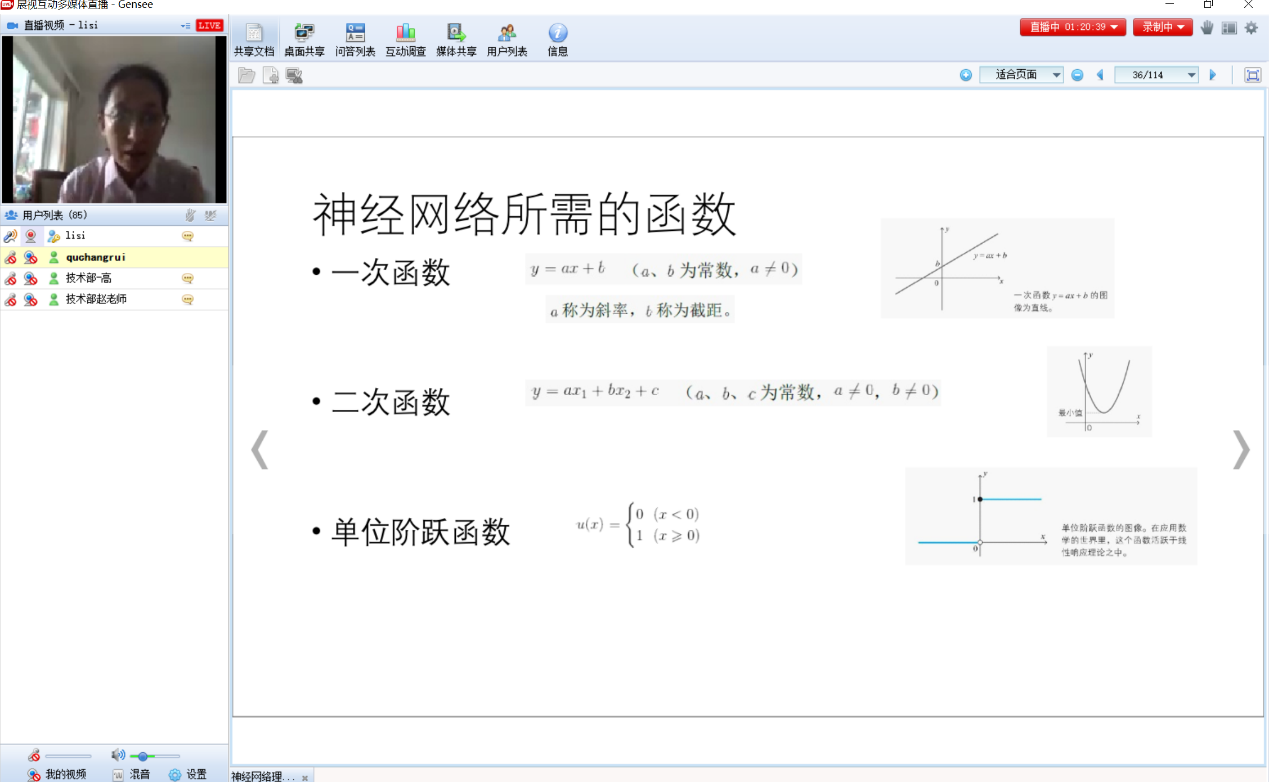Go to previous slide using large left chevron
This screenshot has height=782, width=1269.
pos(259,449)
